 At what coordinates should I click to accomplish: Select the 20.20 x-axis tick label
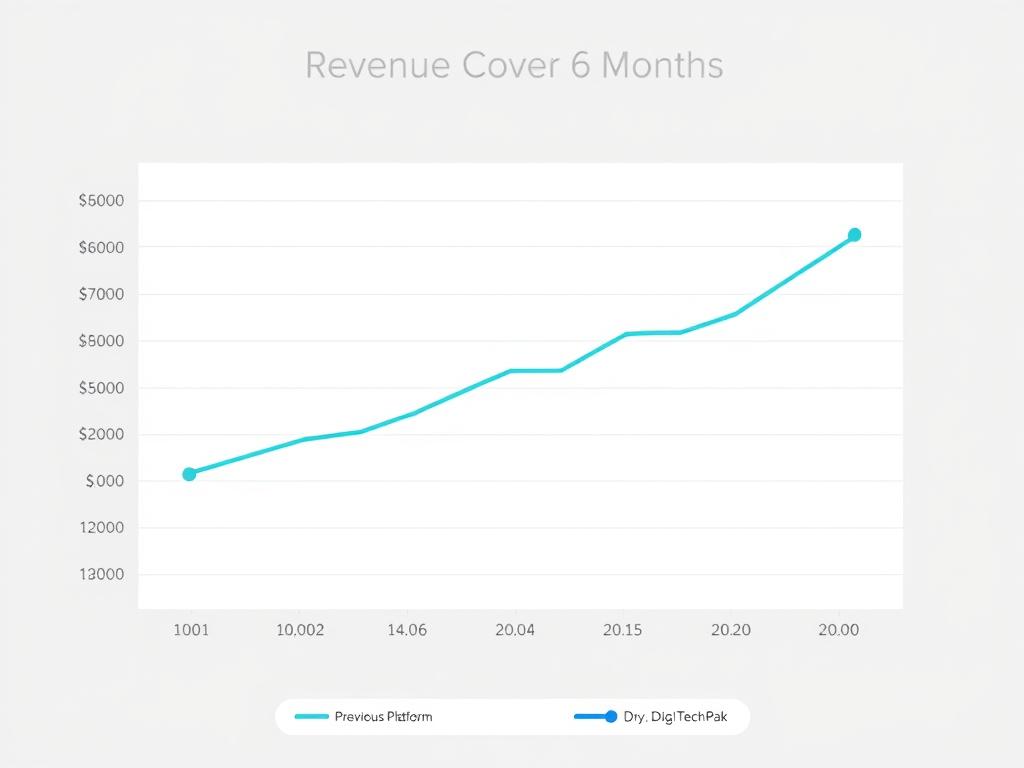[x=730, y=630]
